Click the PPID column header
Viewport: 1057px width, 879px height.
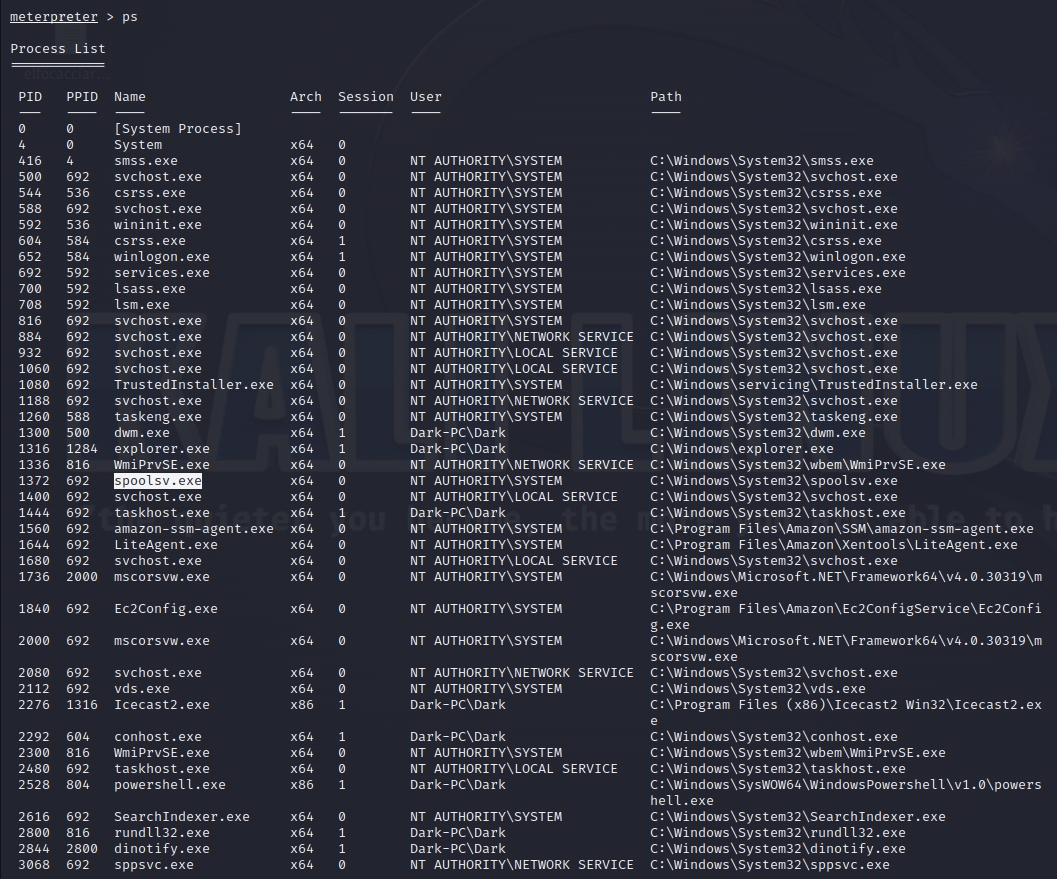click(x=82, y=97)
